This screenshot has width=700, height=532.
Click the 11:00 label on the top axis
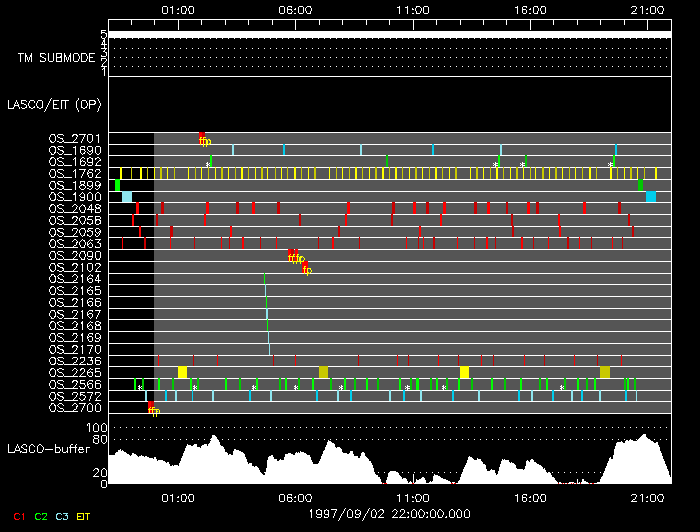point(413,10)
